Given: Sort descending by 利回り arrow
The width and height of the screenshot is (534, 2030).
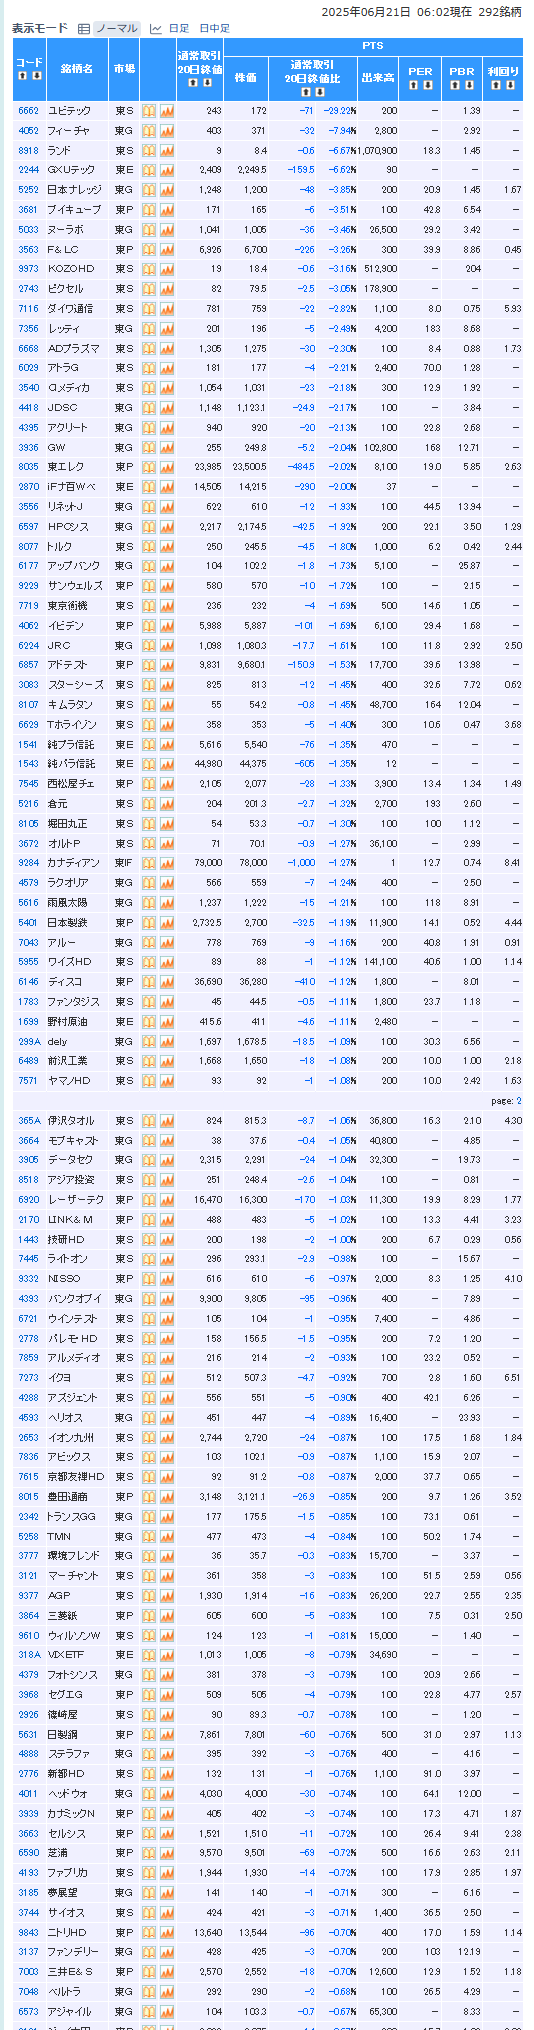Looking at the screenshot, I should pos(509,85).
